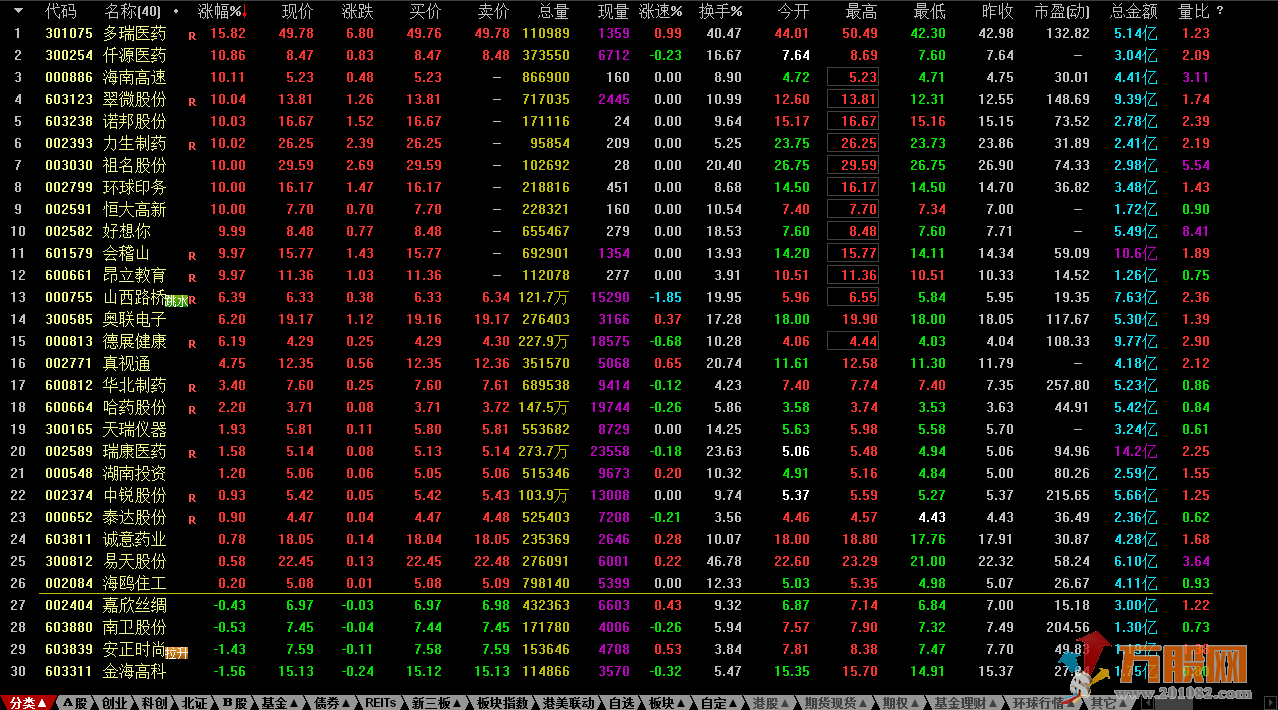Select stock code 003030
Viewport: 1278px width, 710px height.
click(68, 166)
